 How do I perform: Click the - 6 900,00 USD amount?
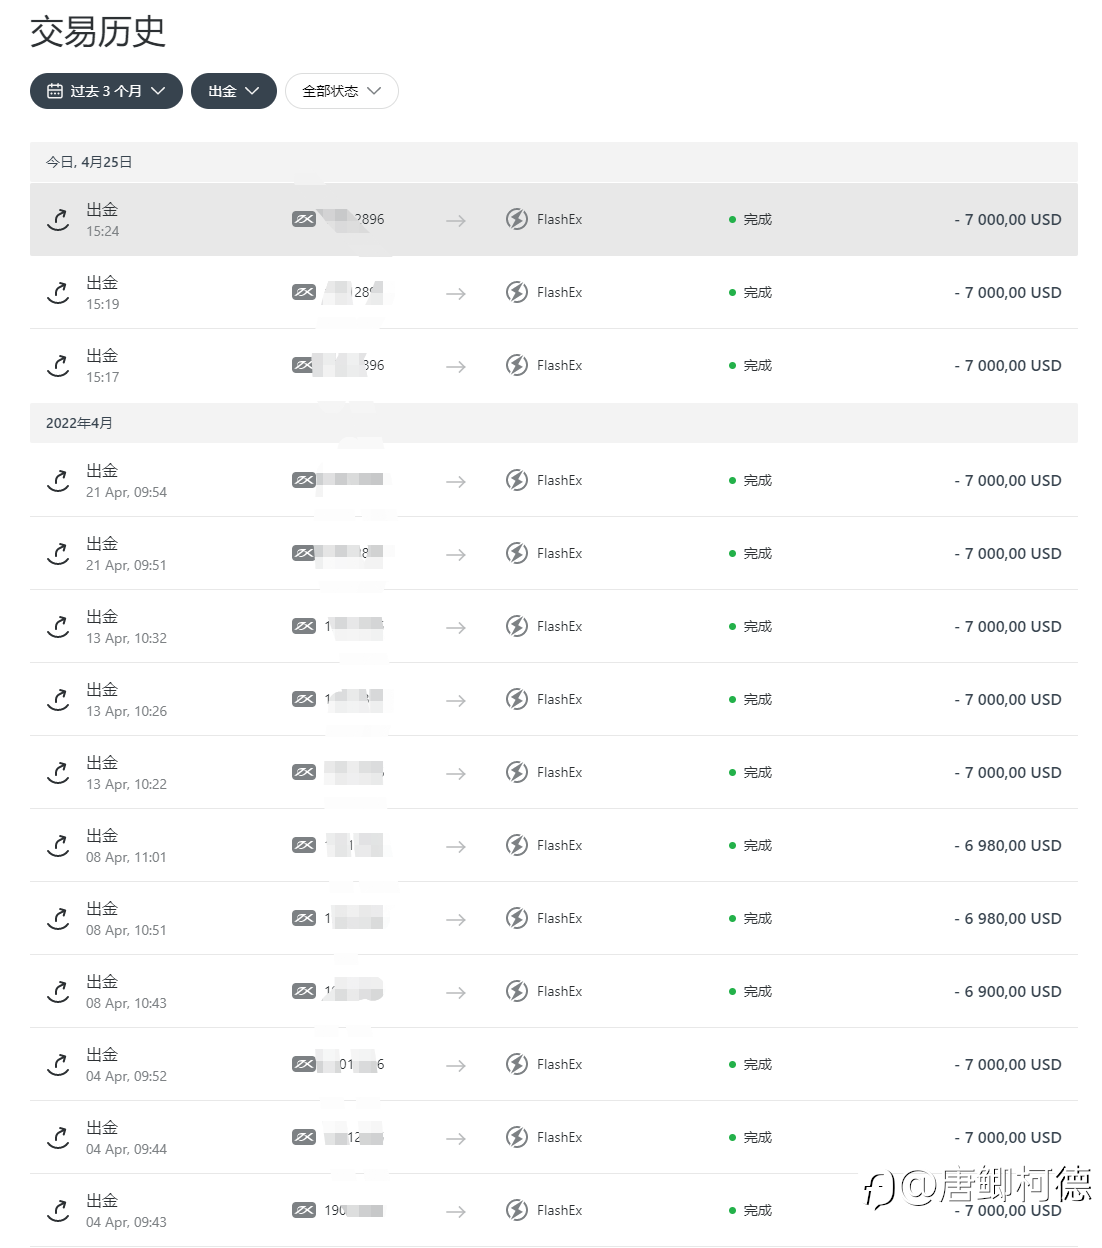1008,991
